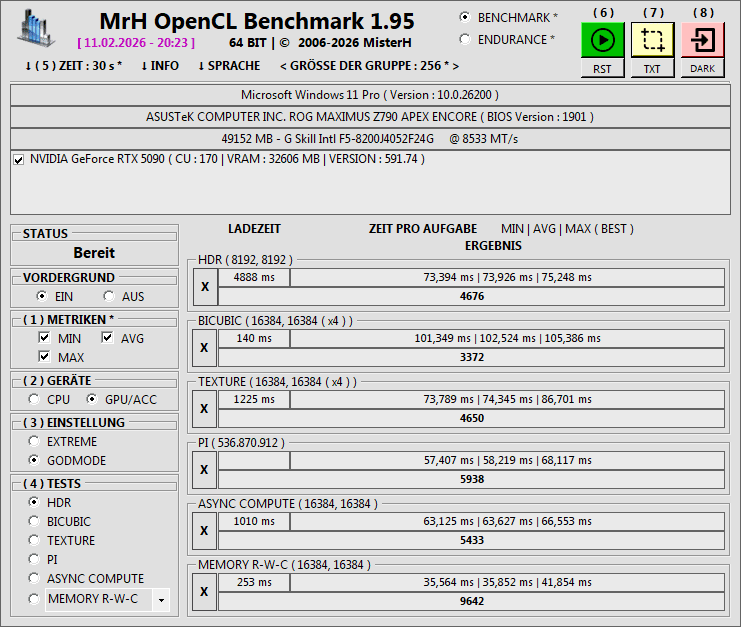The height and width of the screenshot is (627, 741).
Task: Set foreground to EIN
Action: click(x=42, y=296)
